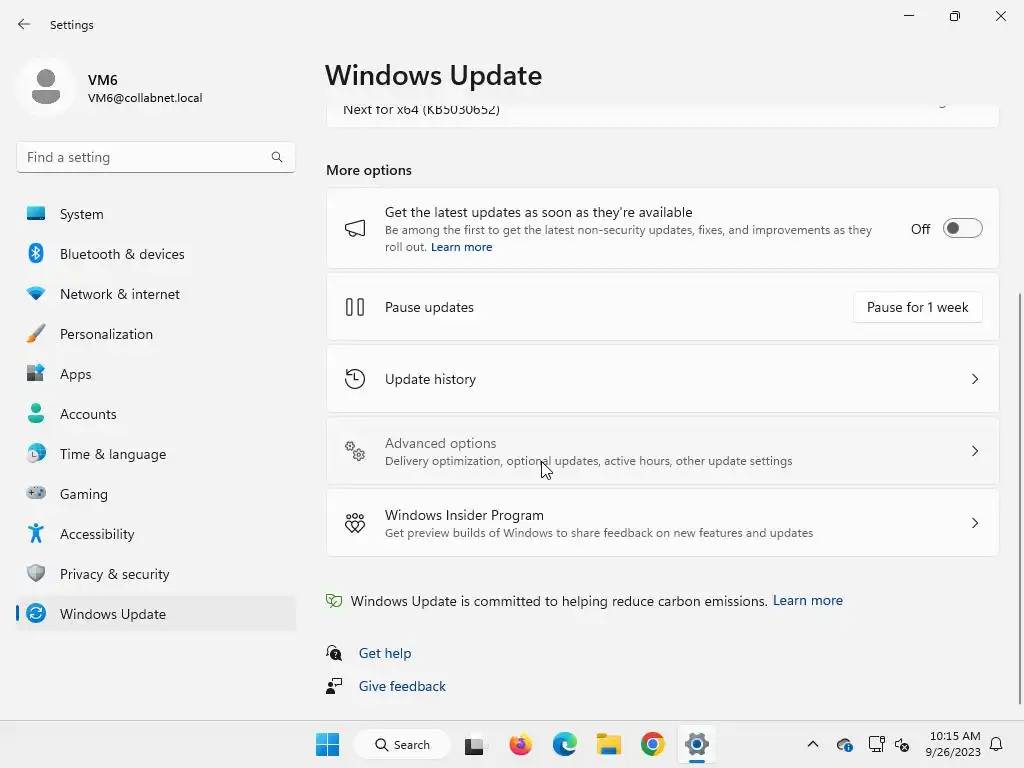This screenshot has height=768, width=1024.
Task: Open the Give feedback link
Action: pyautogui.click(x=402, y=686)
